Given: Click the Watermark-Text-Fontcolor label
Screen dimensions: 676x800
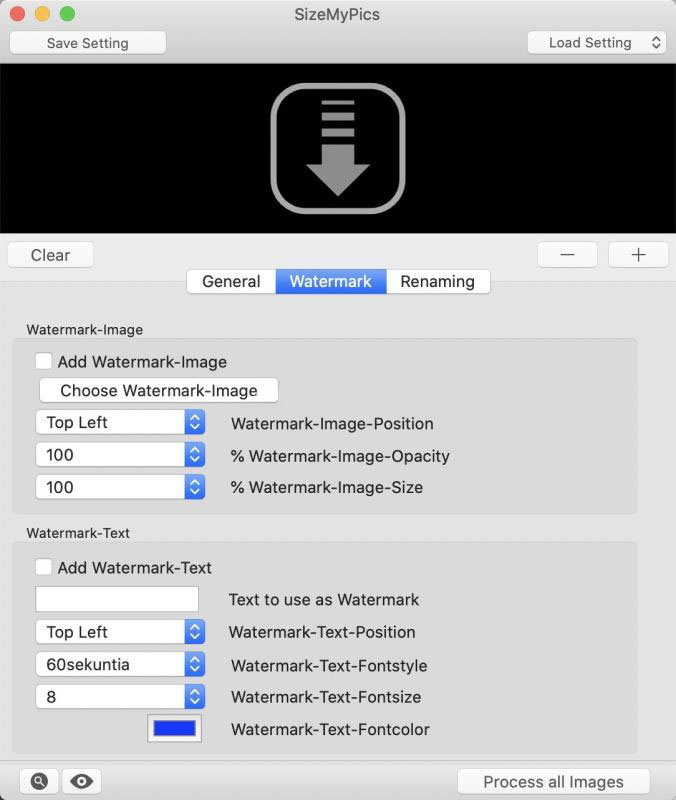Looking at the screenshot, I should [330, 730].
